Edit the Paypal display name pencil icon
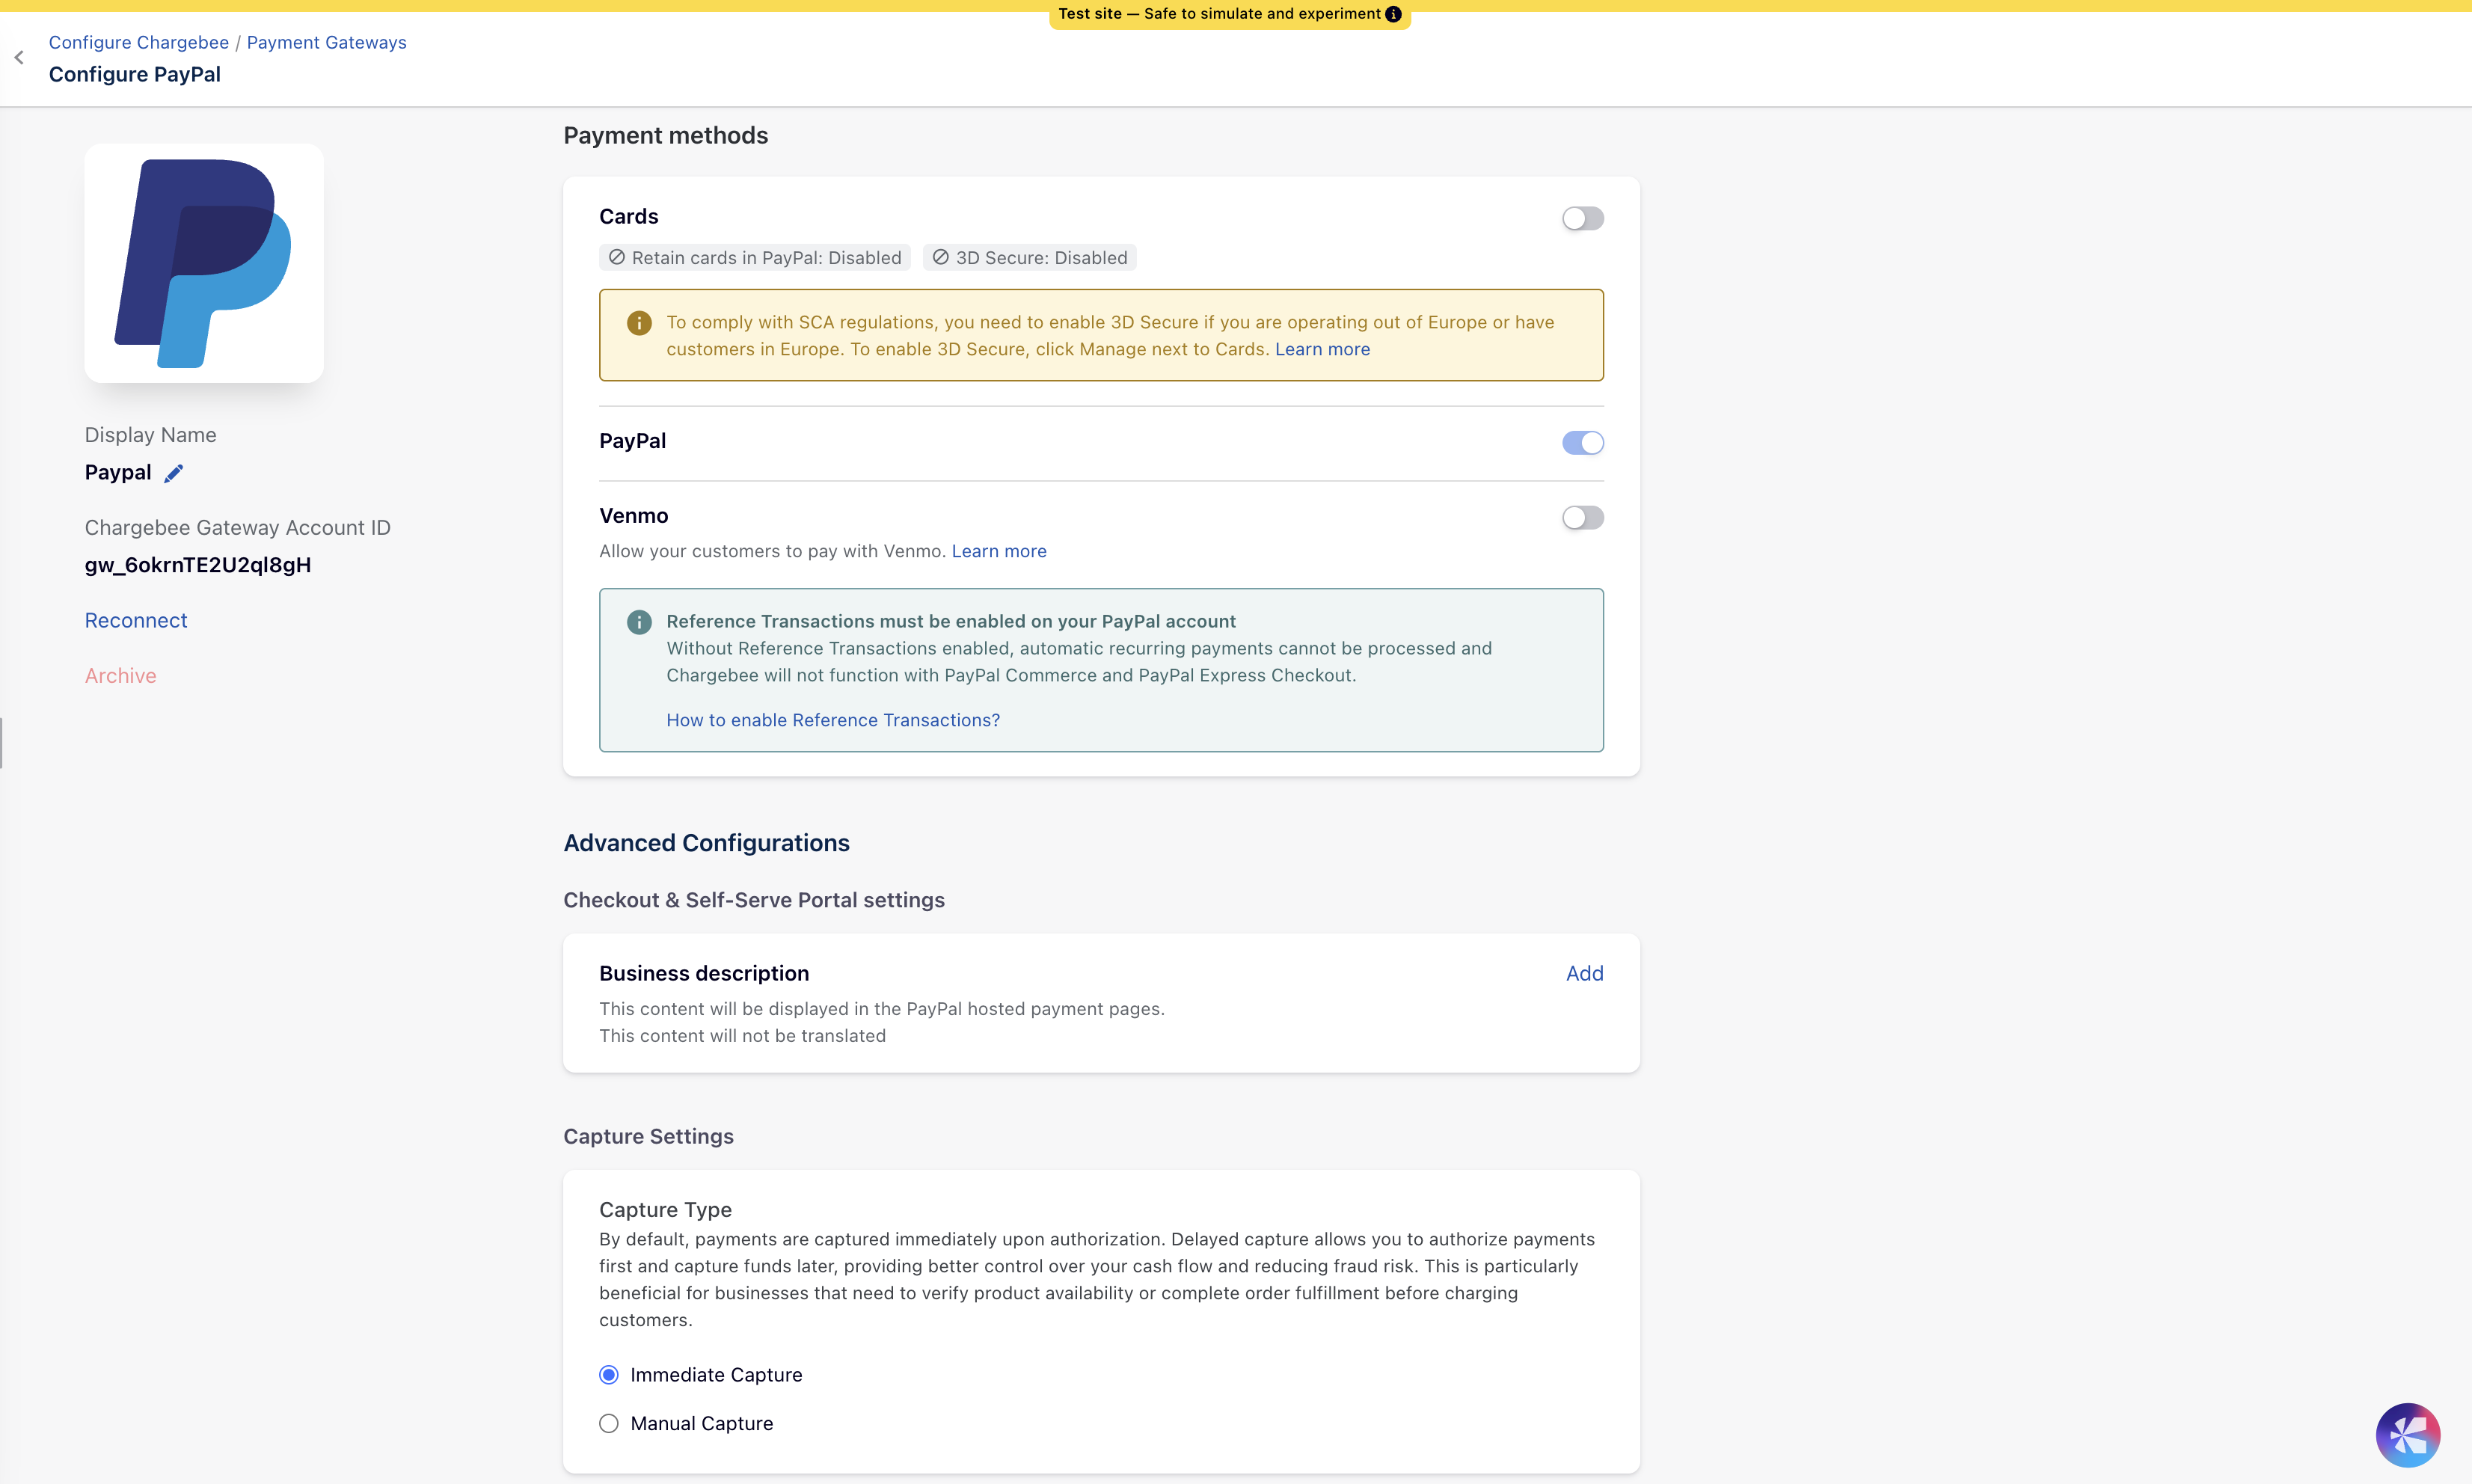The height and width of the screenshot is (1484, 2472). pos(174,473)
